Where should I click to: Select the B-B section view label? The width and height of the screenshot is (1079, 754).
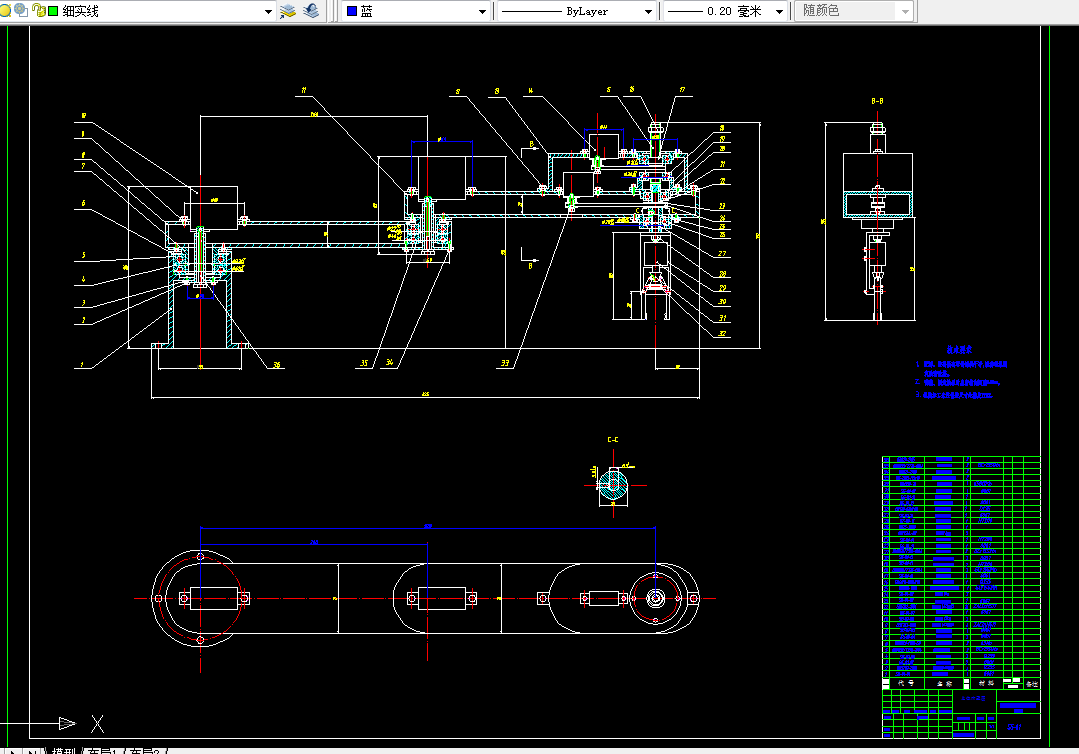(877, 101)
